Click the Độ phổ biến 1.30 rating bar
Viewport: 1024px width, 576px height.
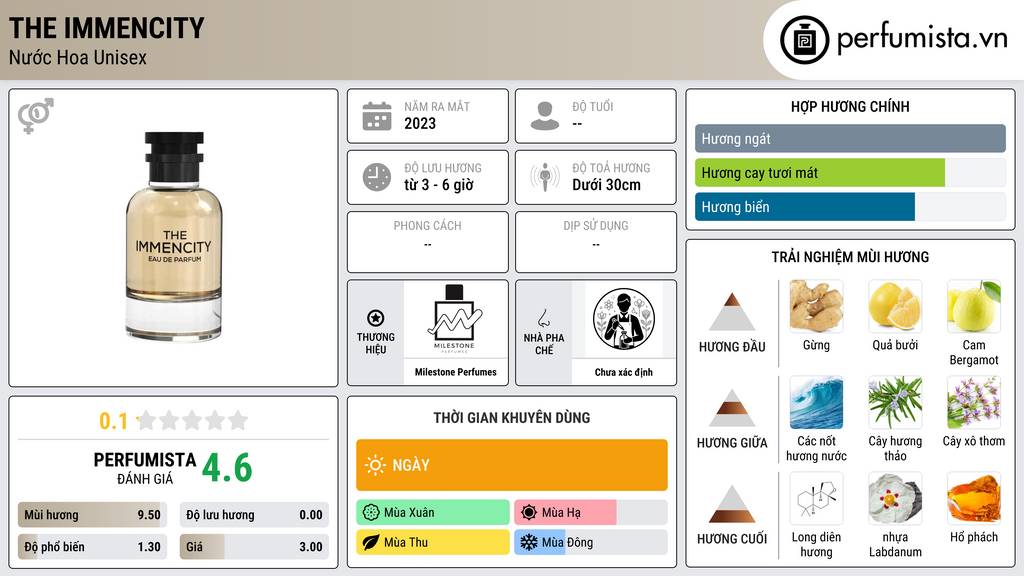[x=92, y=547]
